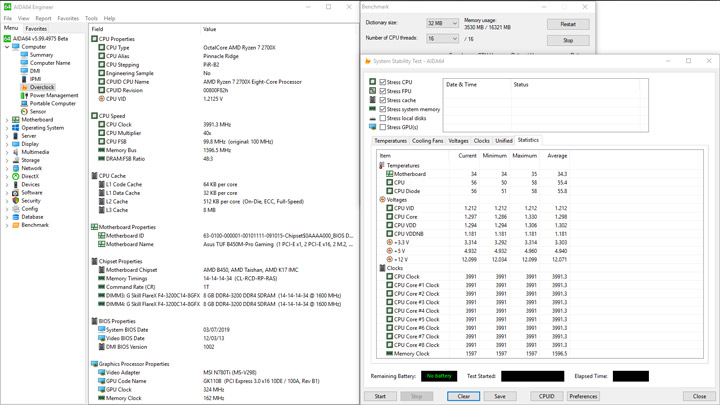Expand the Benchmark tree node
This screenshot has width=720, height=405.
coord(7,225)
